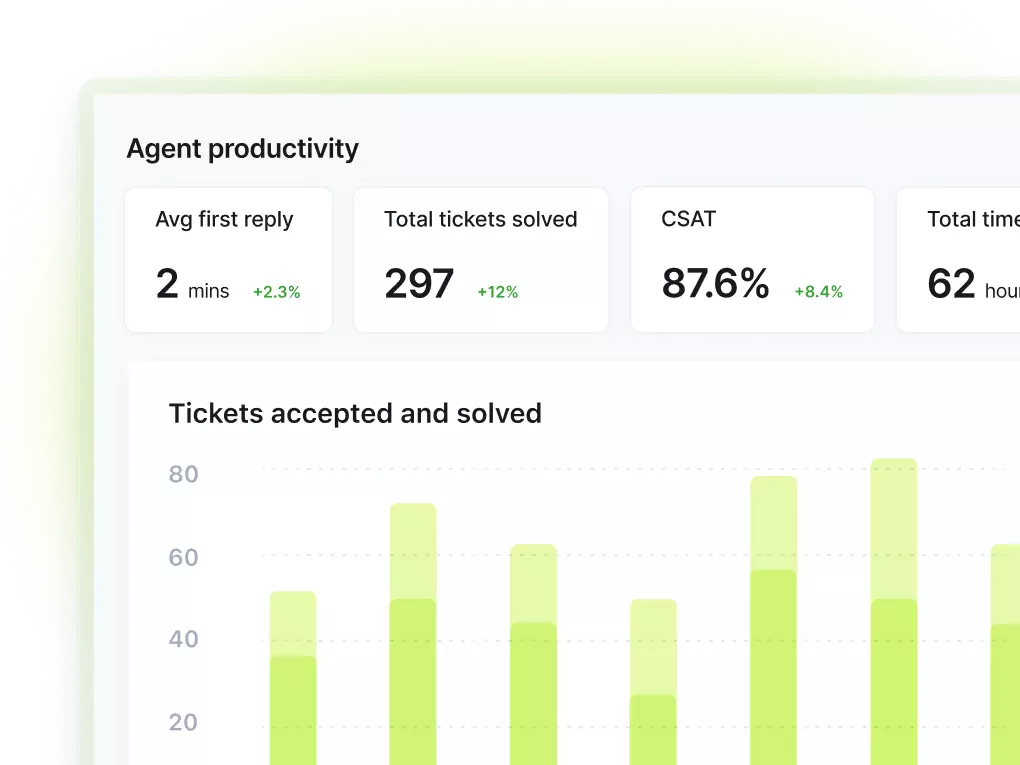Select the 80 label on the y-axis
The height and width of the screenshot is (765, 1020).
(x=183, y=474)
